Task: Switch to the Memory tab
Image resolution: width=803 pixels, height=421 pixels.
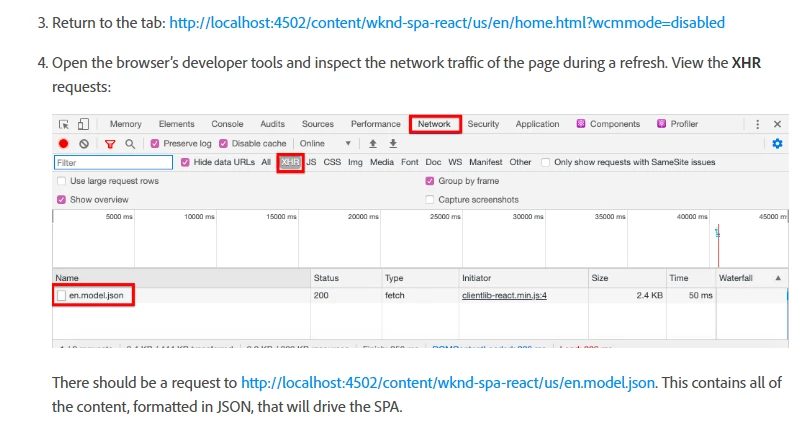Action: [125, 124]
